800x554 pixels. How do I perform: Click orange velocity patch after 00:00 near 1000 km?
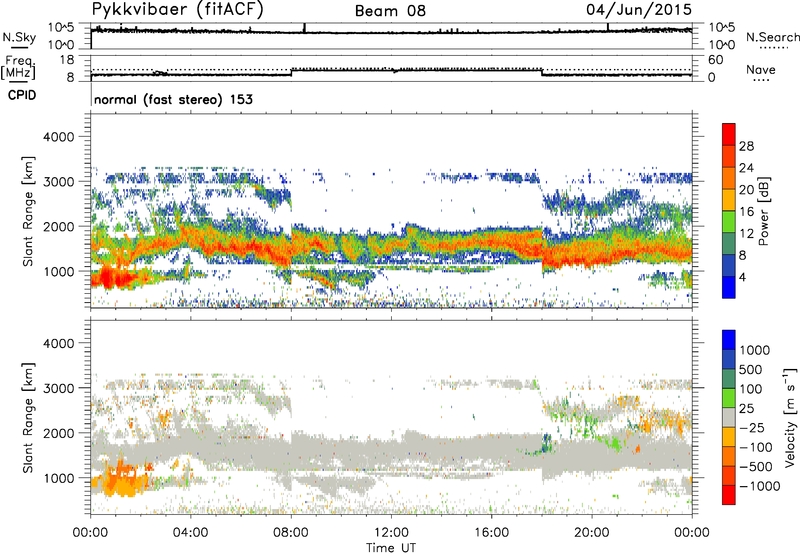point(121,479)
